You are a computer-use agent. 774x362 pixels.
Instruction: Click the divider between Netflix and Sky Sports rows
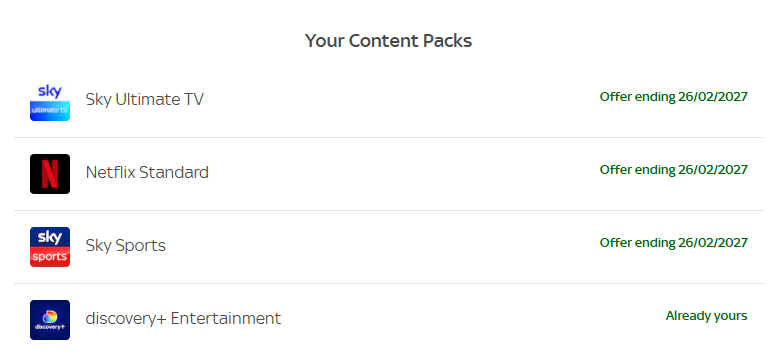[x=389, y=211]
